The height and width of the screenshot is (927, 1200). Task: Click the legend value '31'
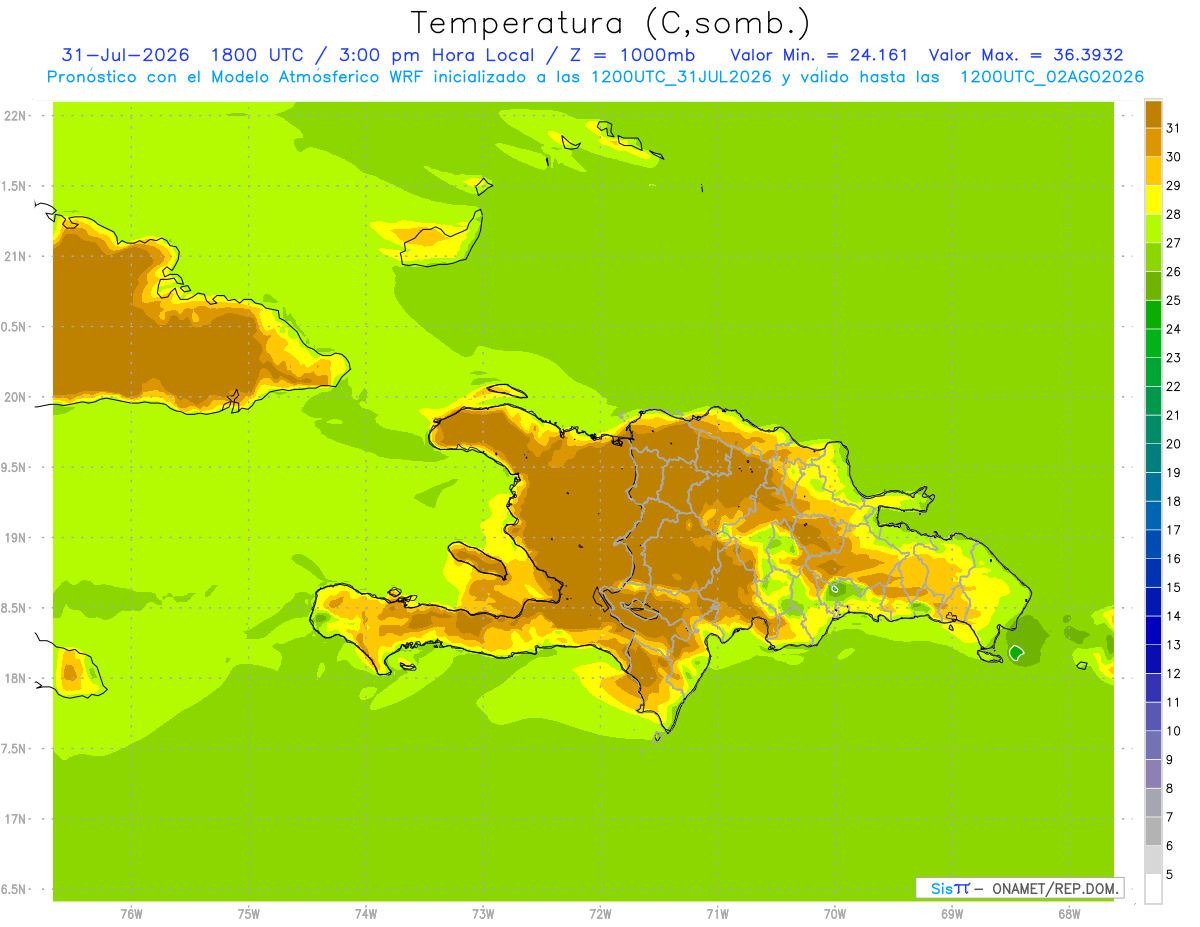coord(1173,127)
